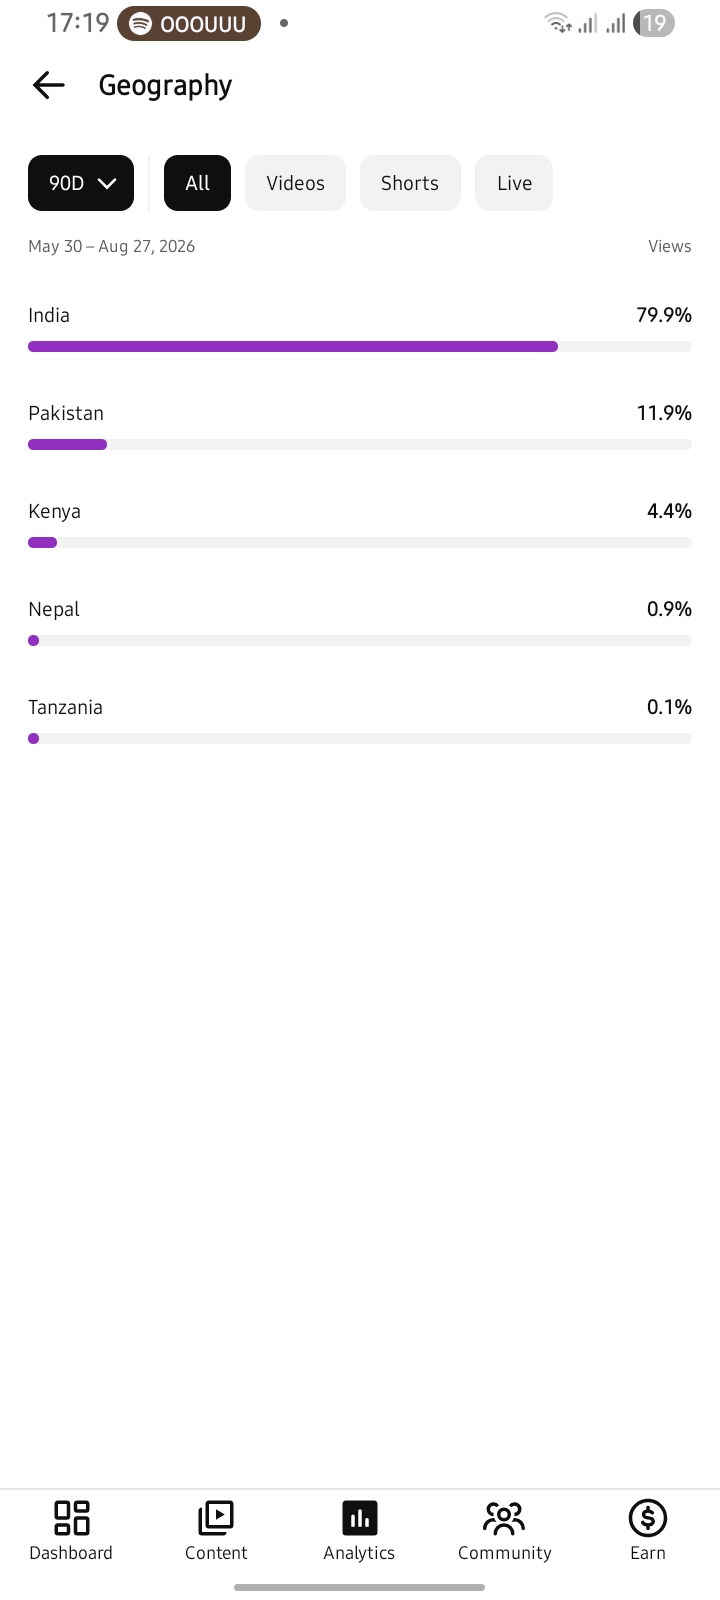The height and width of the screenshot is (1600, 720).
Task: Tap the Spotify pill in status bar
Action: (x=189, y=23)
